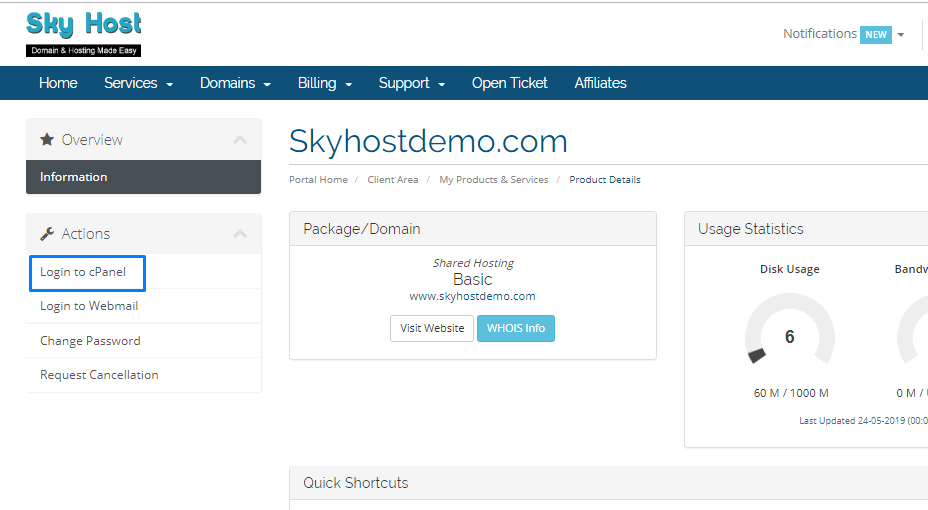Collapse the Overview panel chevron
The image size is (928, 510).
(240, 140)
